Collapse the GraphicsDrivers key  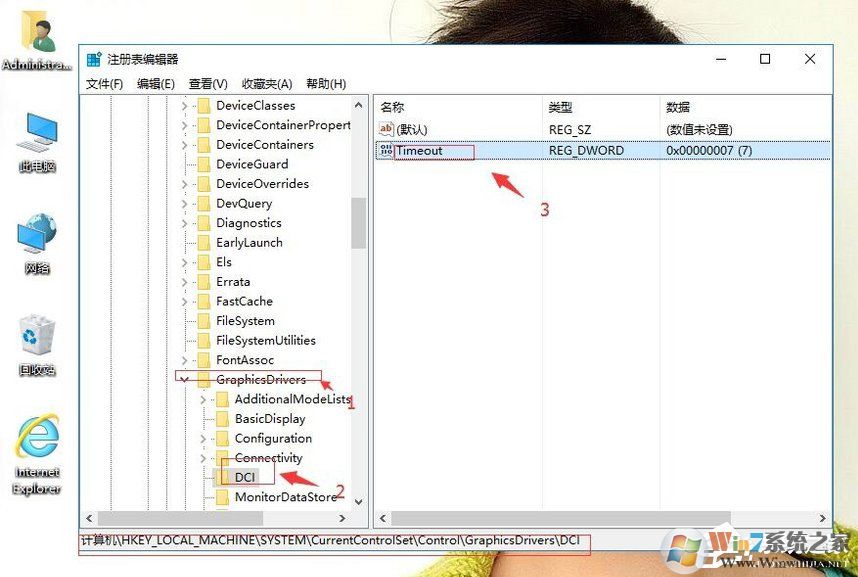pyautogui.click(x=185, y=379)
